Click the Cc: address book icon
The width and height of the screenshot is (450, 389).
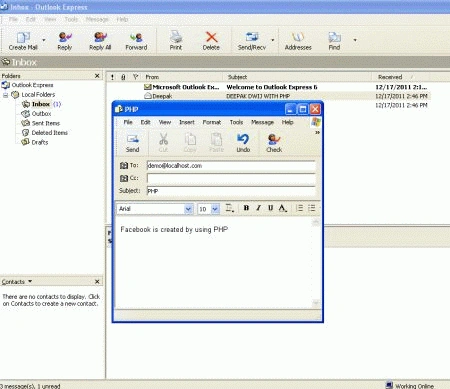pos(124,178)
